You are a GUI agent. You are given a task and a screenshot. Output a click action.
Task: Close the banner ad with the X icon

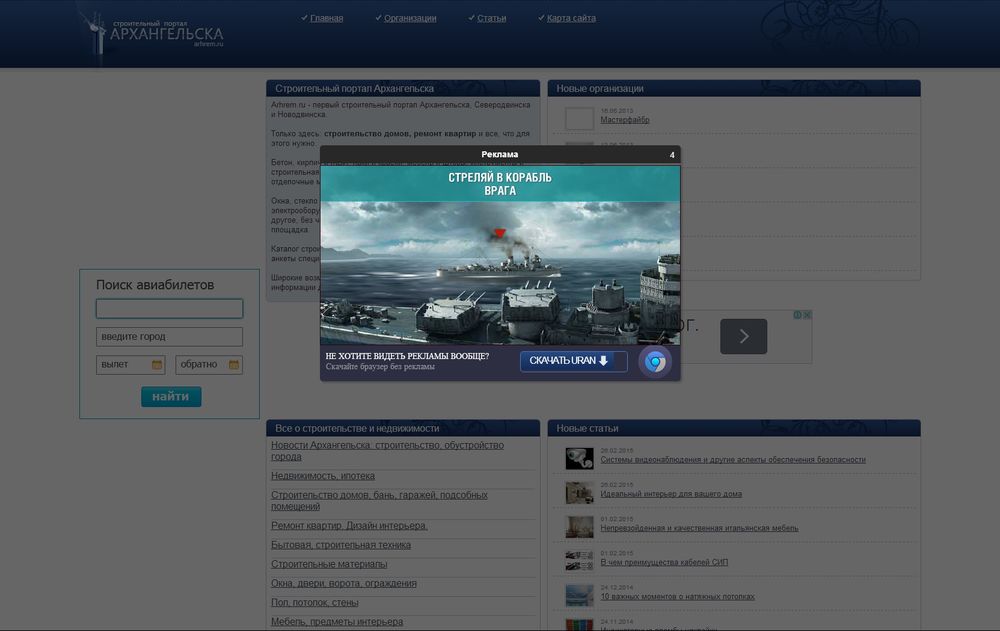point(807,315)
